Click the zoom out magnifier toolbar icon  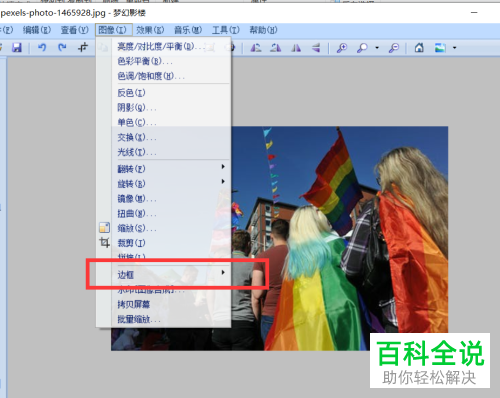pos(394,48)
